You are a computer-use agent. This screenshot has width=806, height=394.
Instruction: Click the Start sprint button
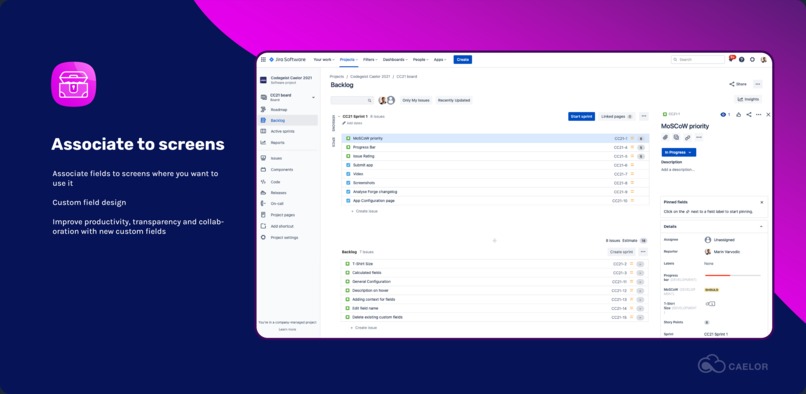coord(581,116)
